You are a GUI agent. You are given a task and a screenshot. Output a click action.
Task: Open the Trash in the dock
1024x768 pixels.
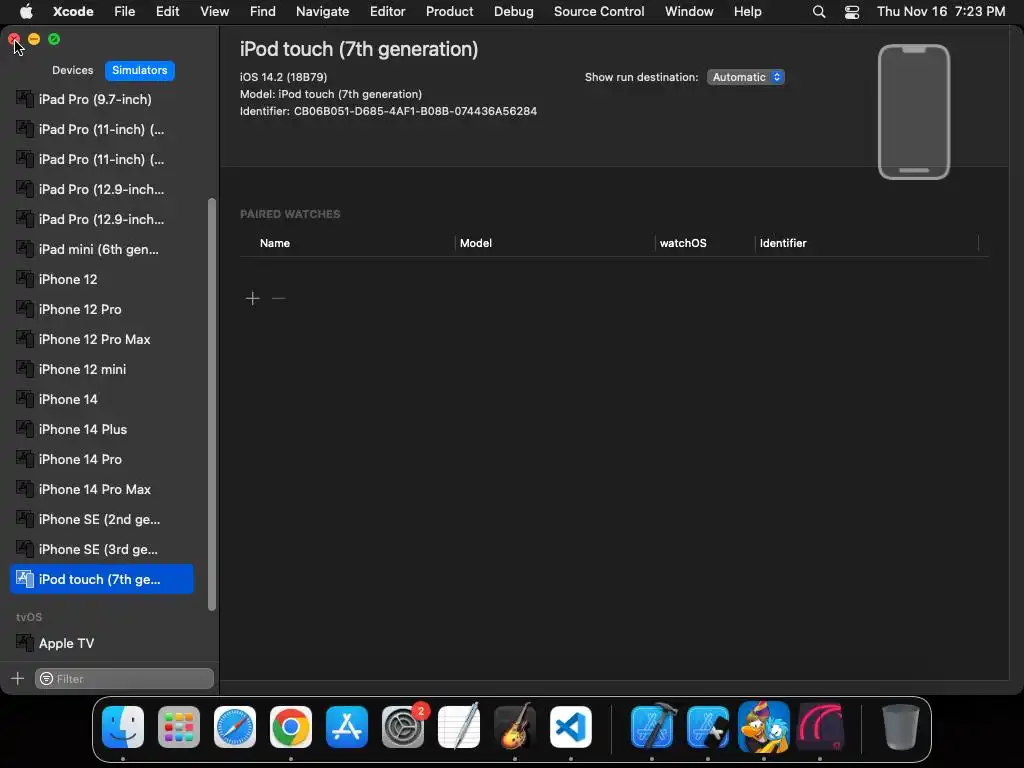point(901,727)
